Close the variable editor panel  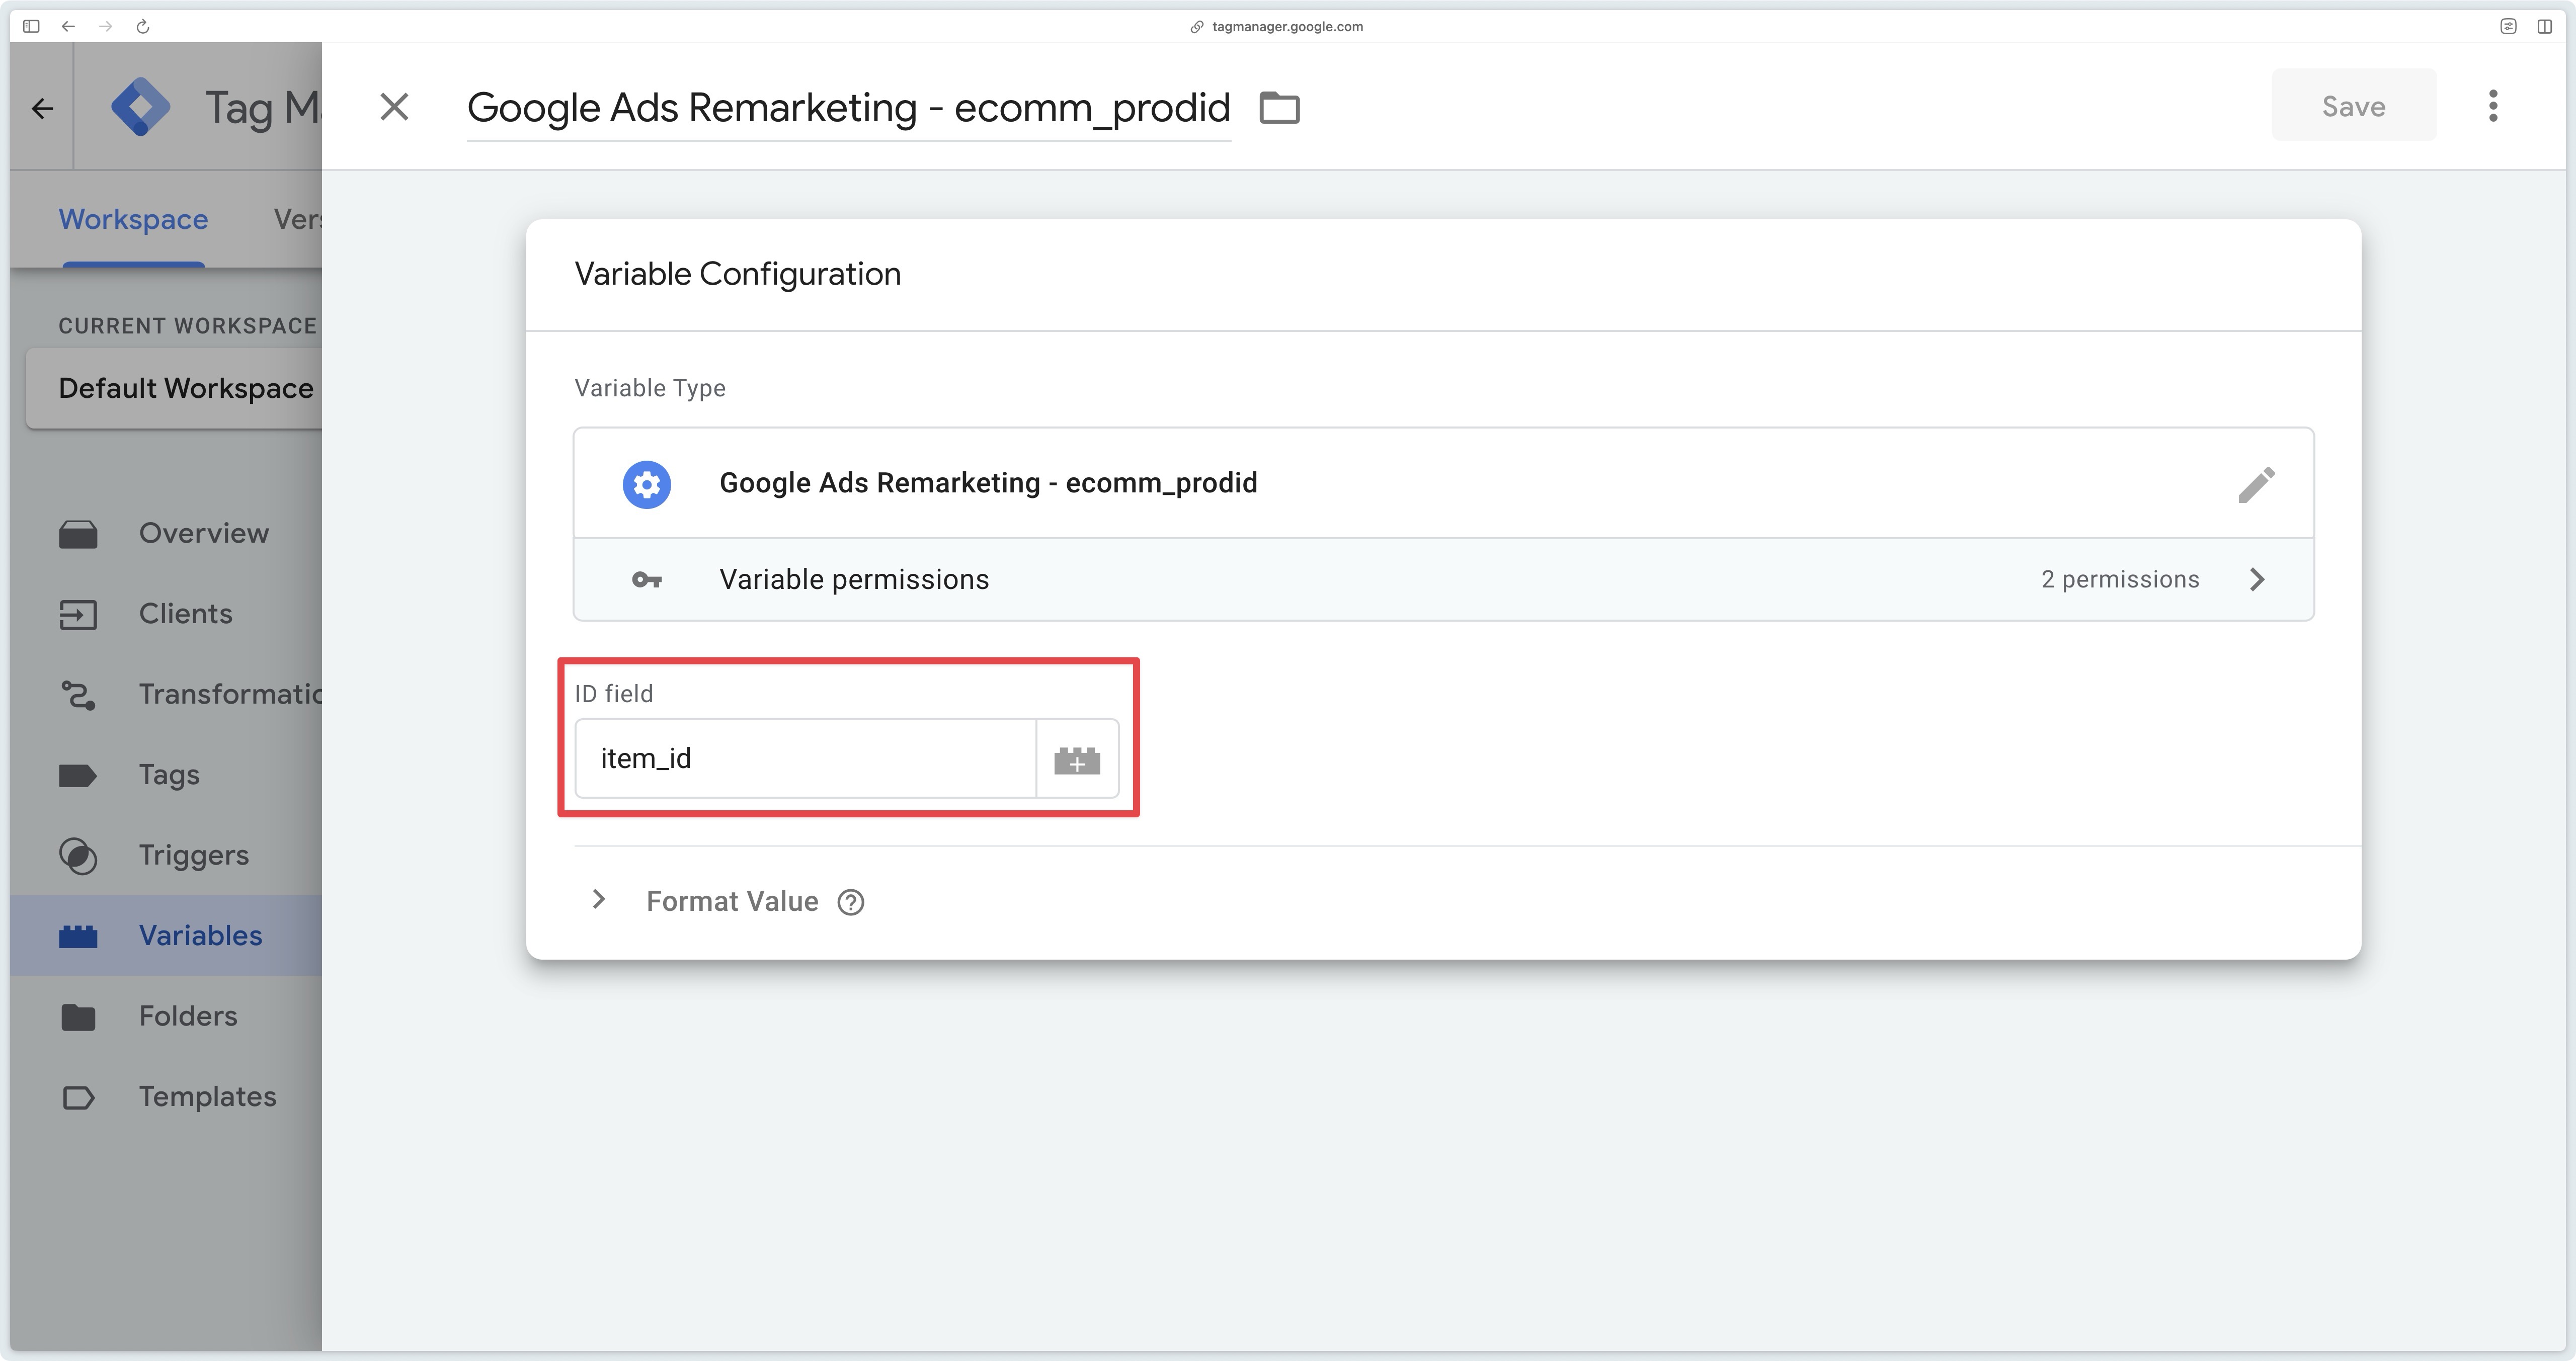click(x=394, y=107)
